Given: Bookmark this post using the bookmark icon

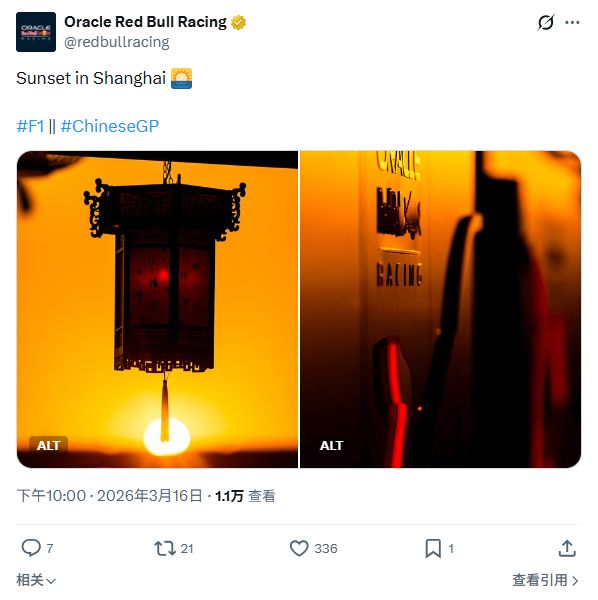Looking at the screenshot, I should 433,548.
